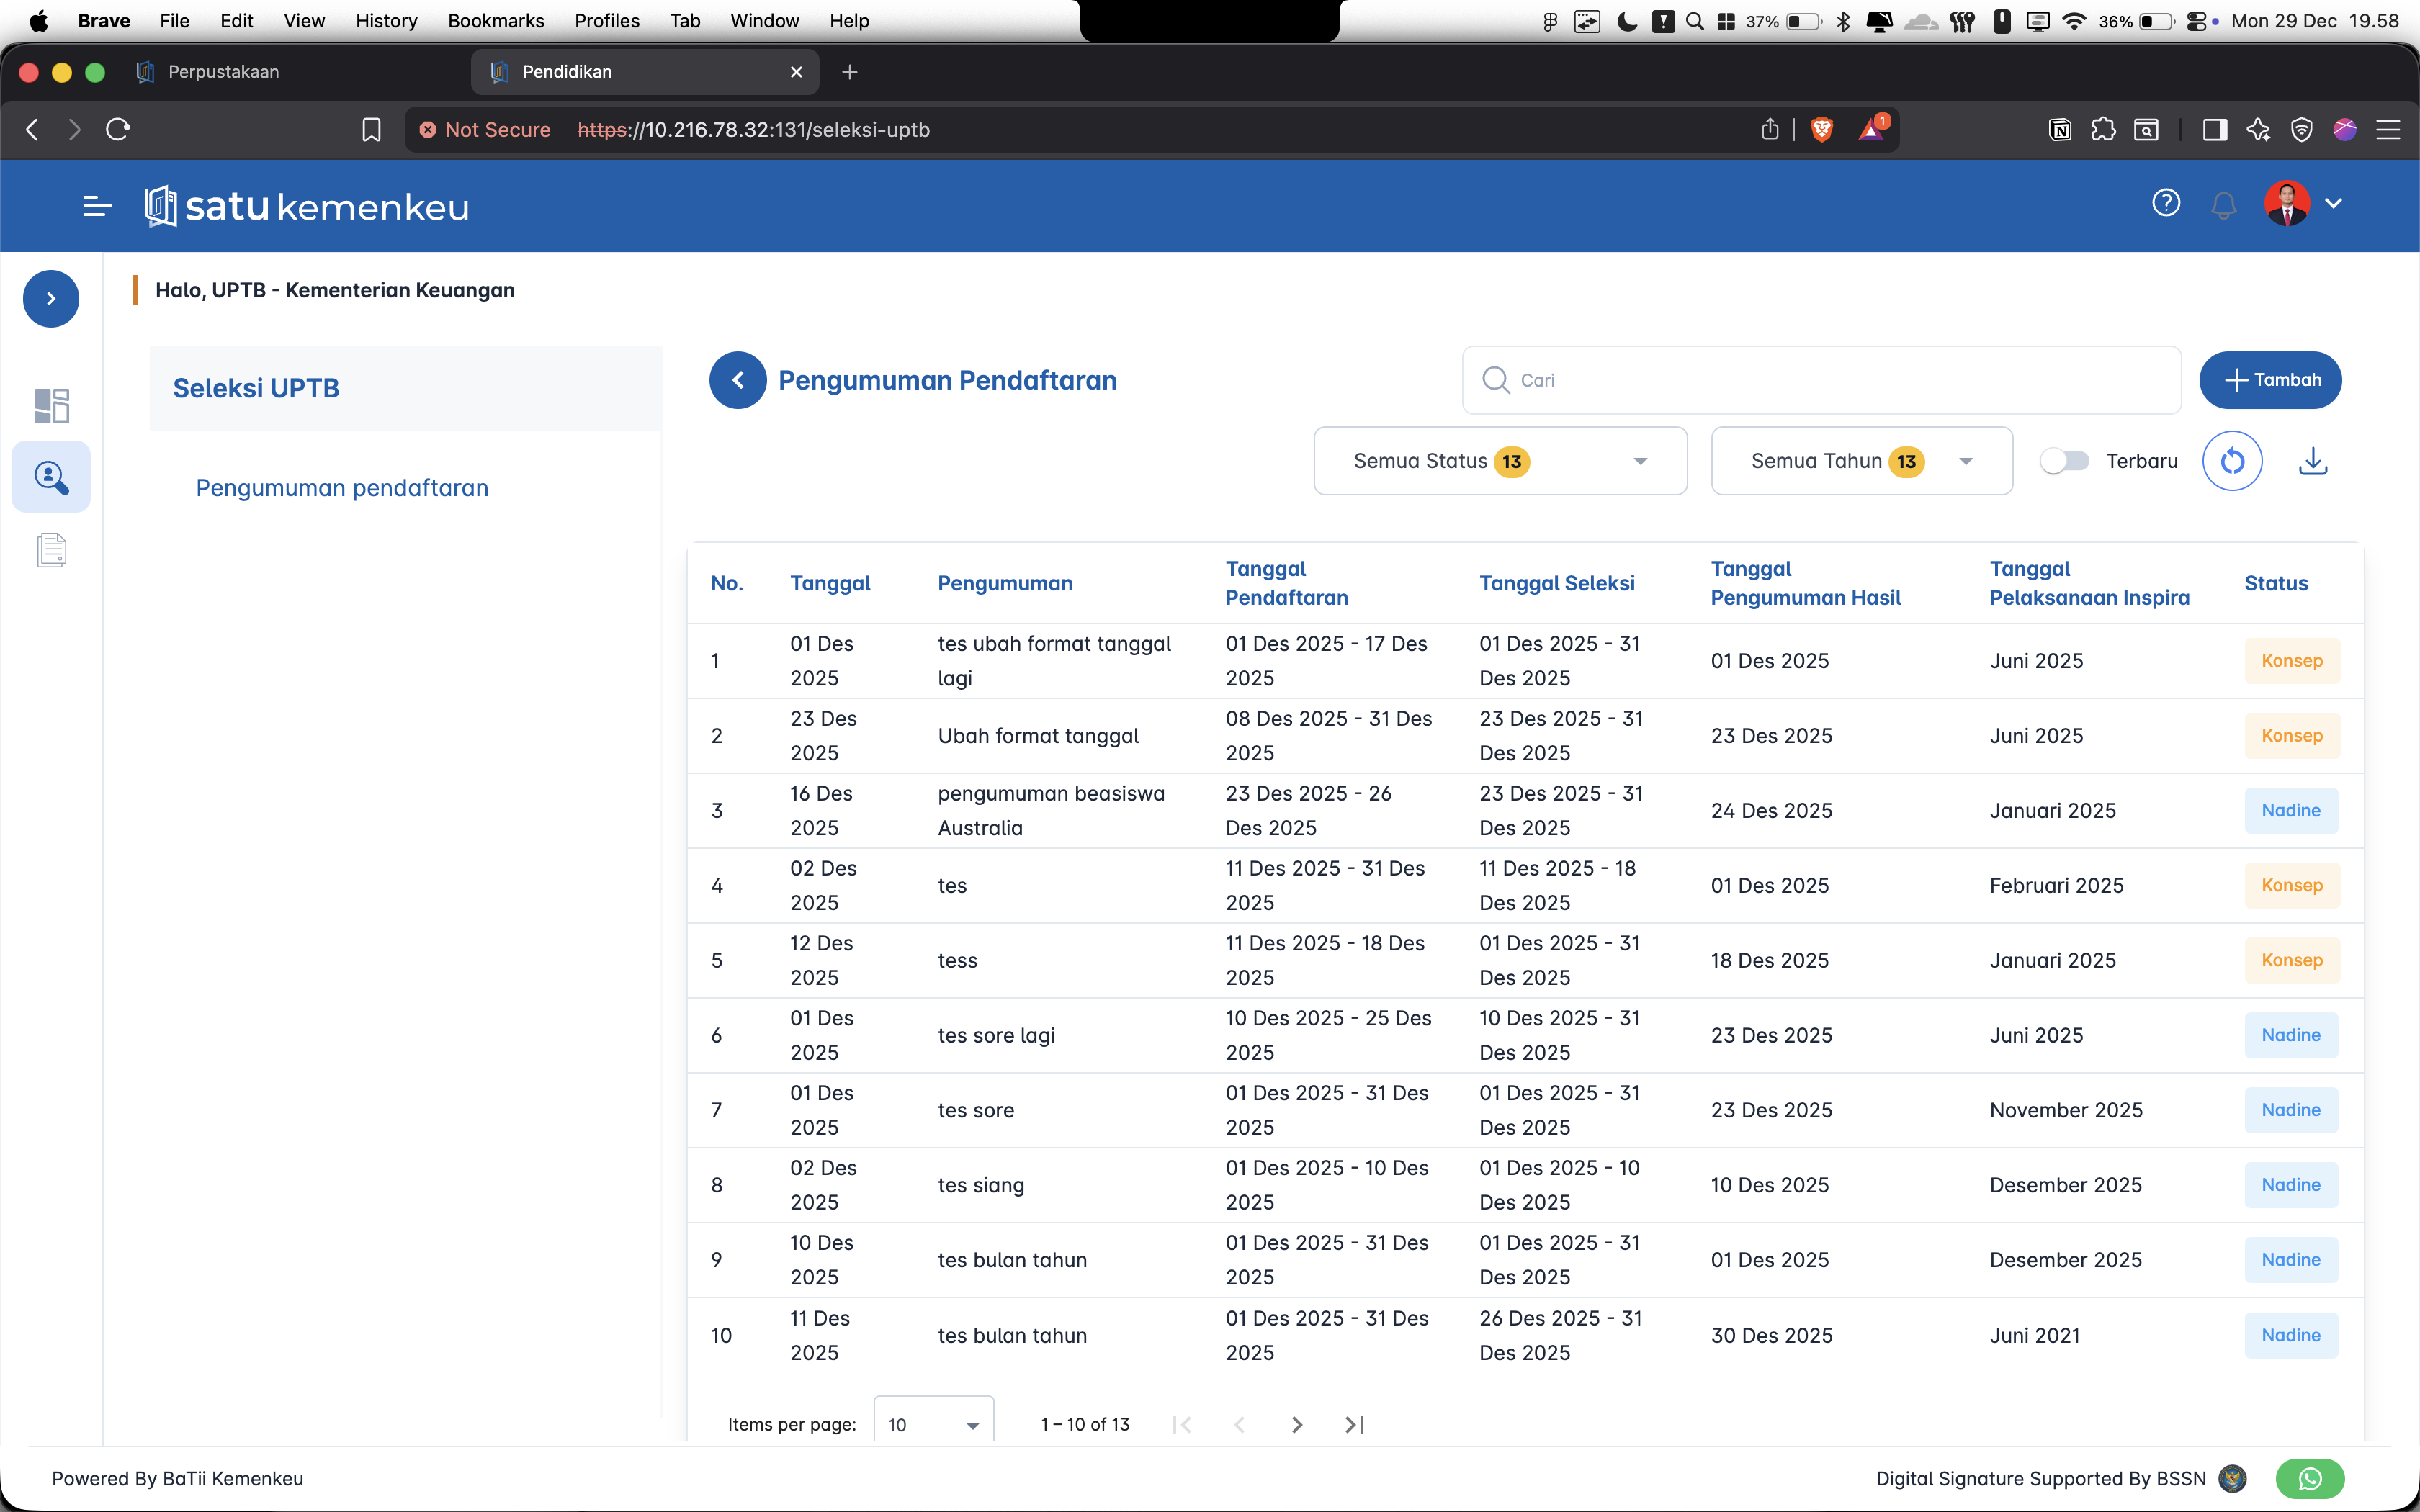
Task: Expand the user profile chevron menu
Action: point(2333,203)
